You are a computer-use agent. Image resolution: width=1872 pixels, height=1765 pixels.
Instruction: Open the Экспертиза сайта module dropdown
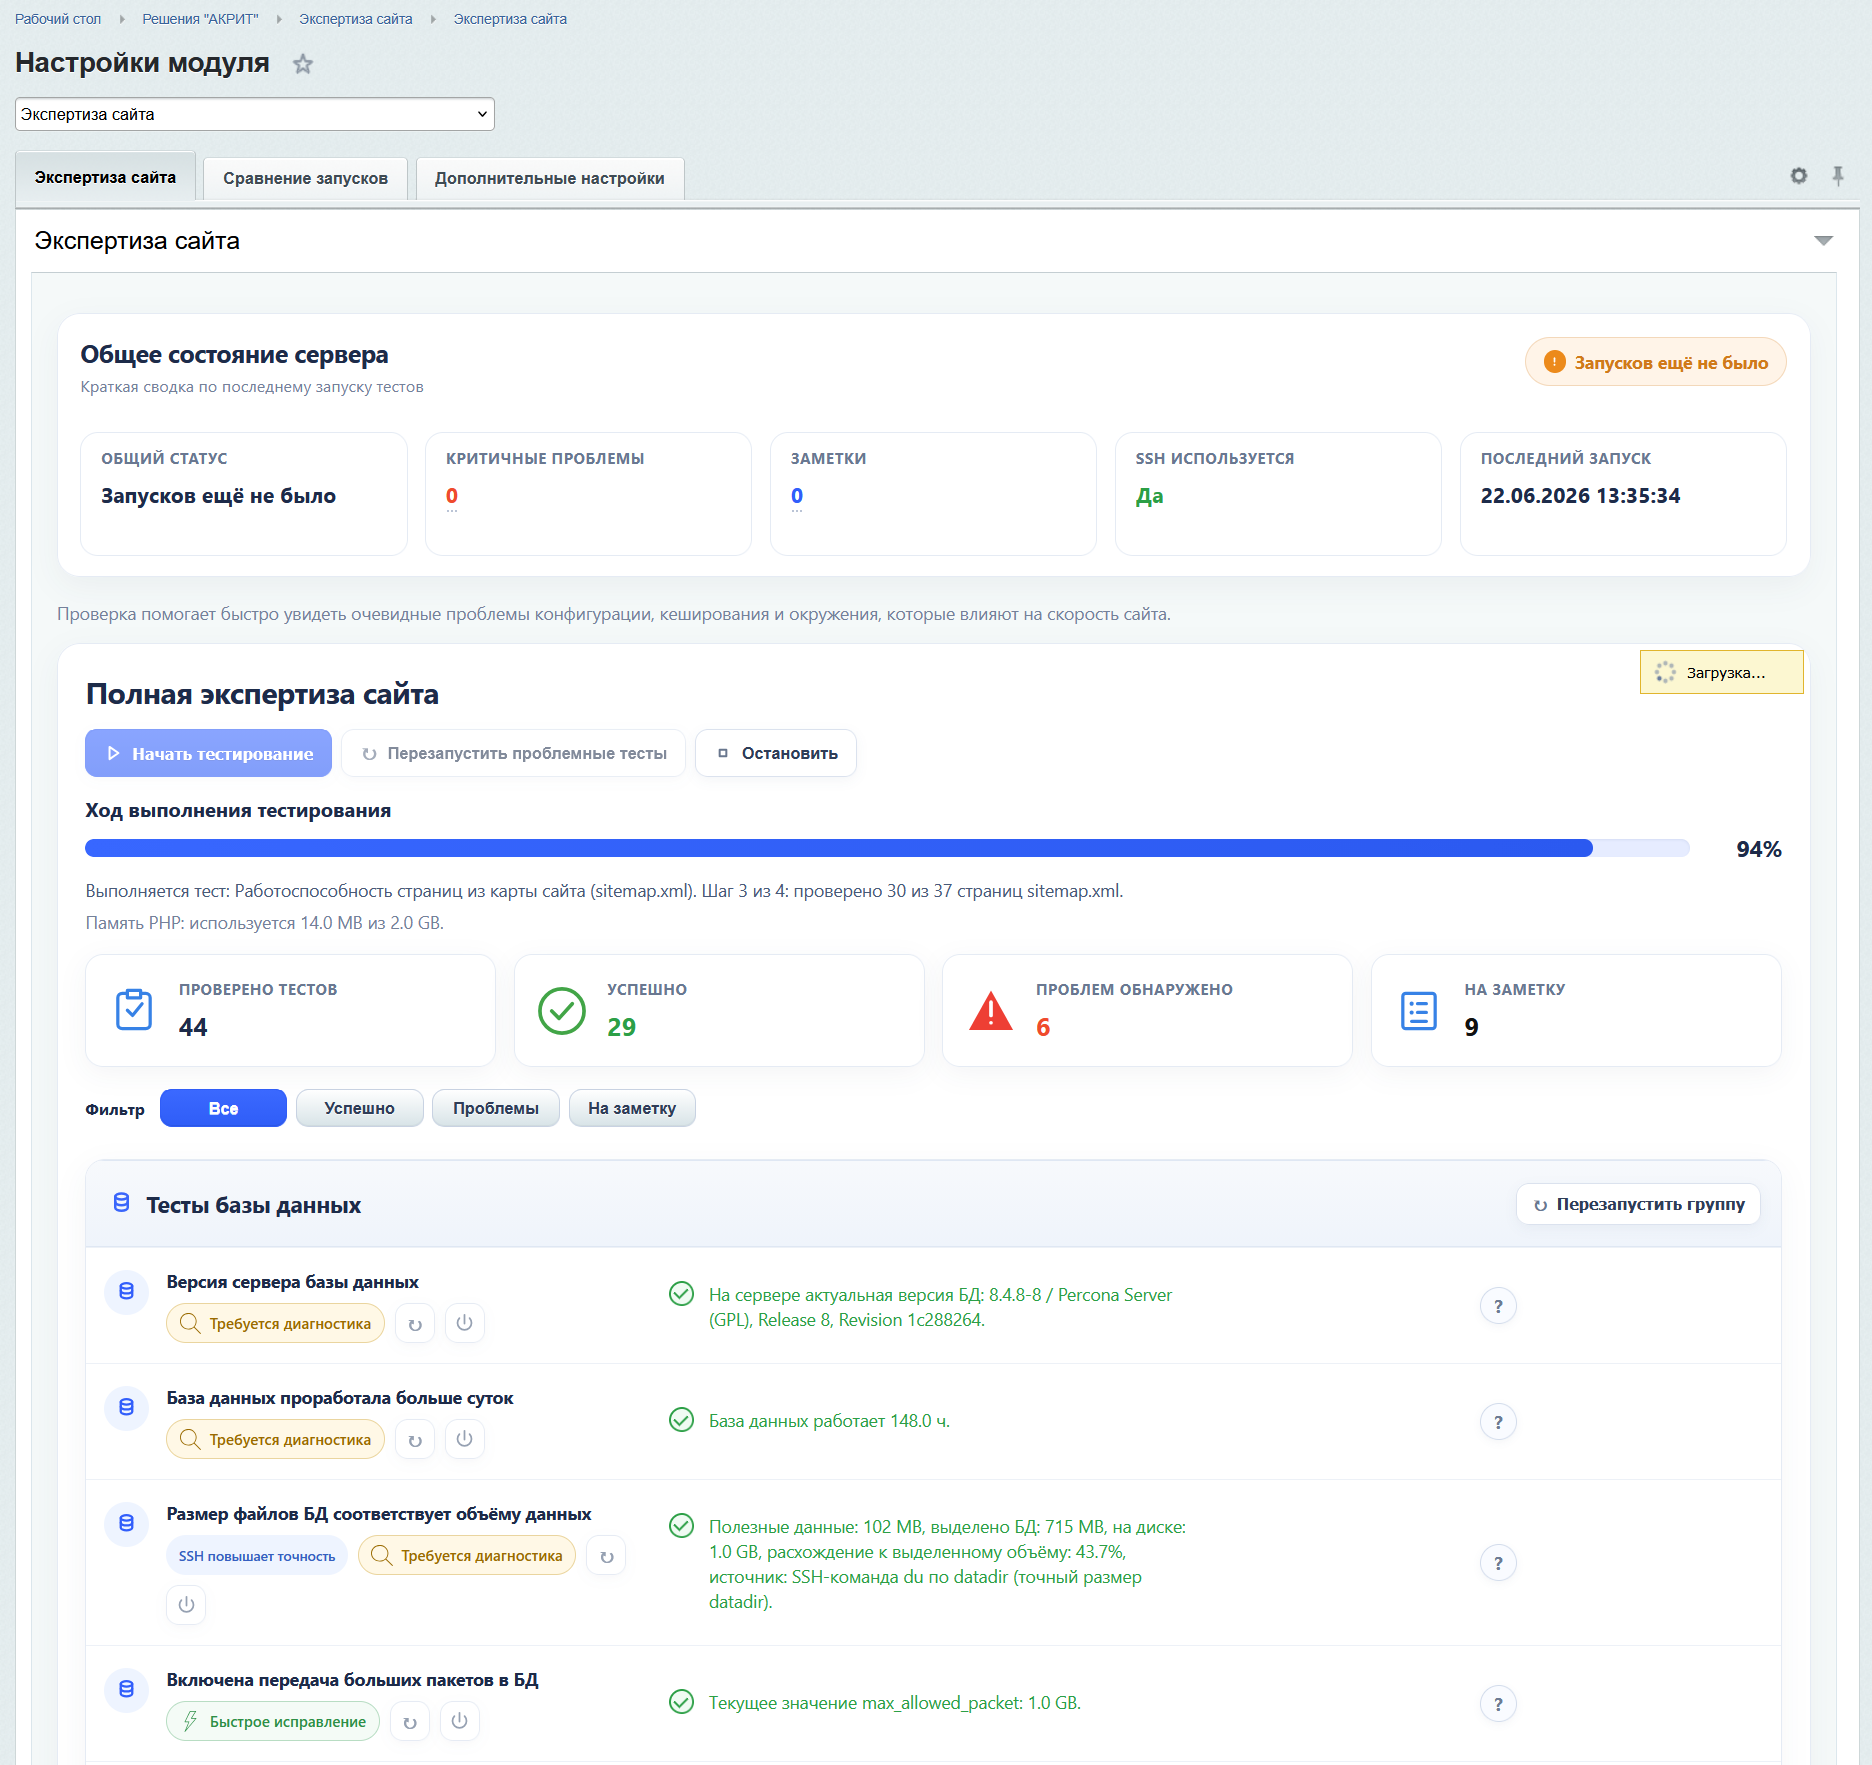[255, 114]
